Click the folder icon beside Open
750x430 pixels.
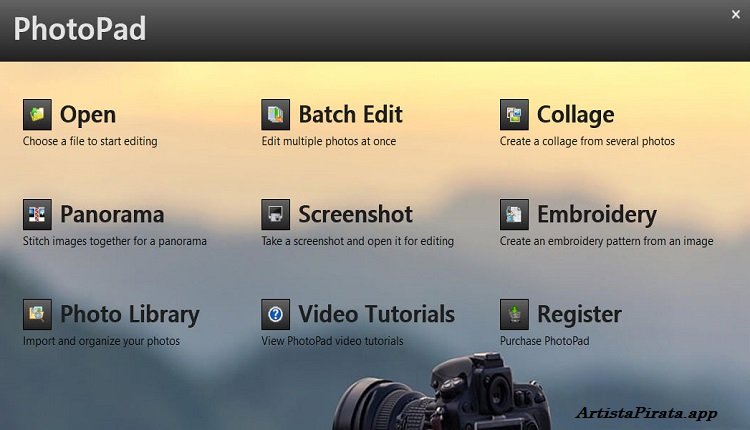[37, 115]
